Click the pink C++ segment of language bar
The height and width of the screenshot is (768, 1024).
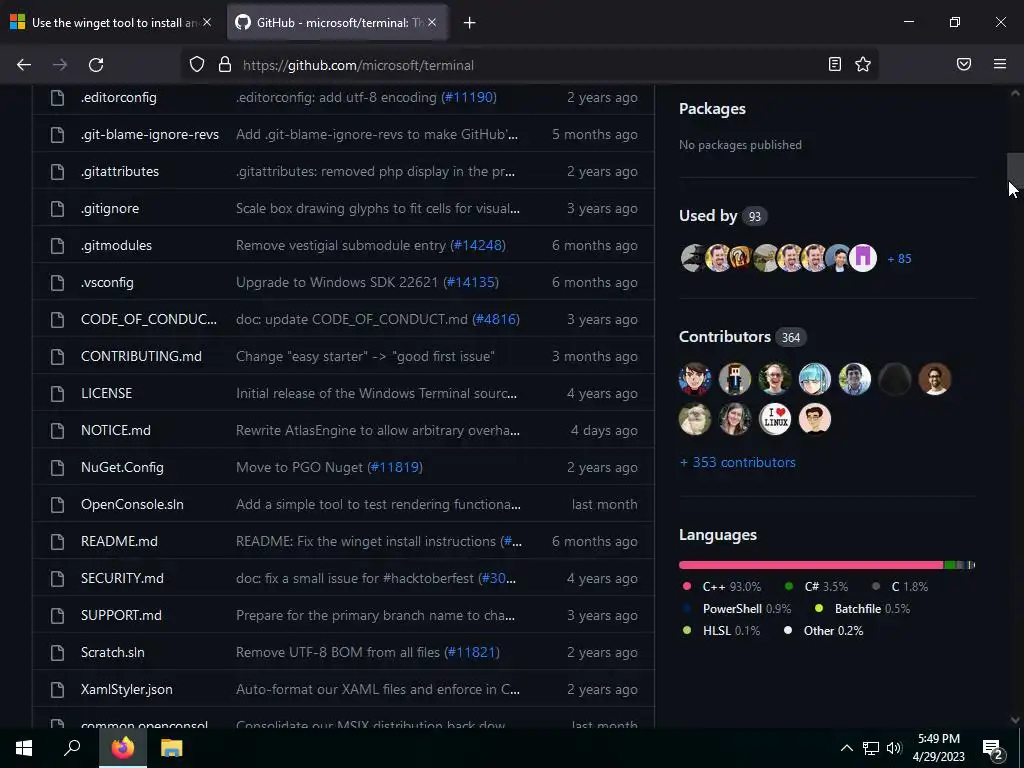[811, 565]
